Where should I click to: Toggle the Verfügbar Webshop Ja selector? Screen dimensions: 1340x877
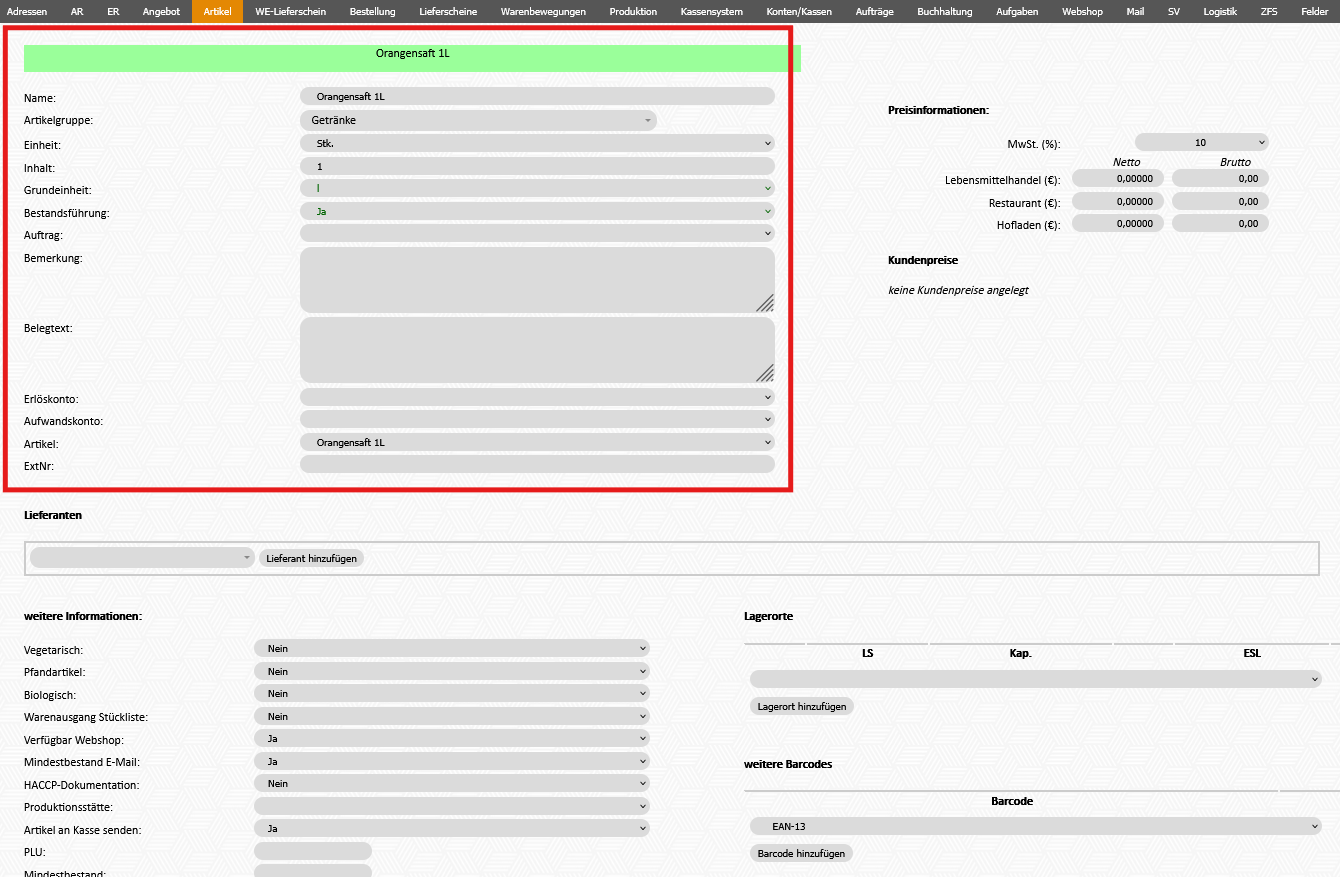coord(451,738)
